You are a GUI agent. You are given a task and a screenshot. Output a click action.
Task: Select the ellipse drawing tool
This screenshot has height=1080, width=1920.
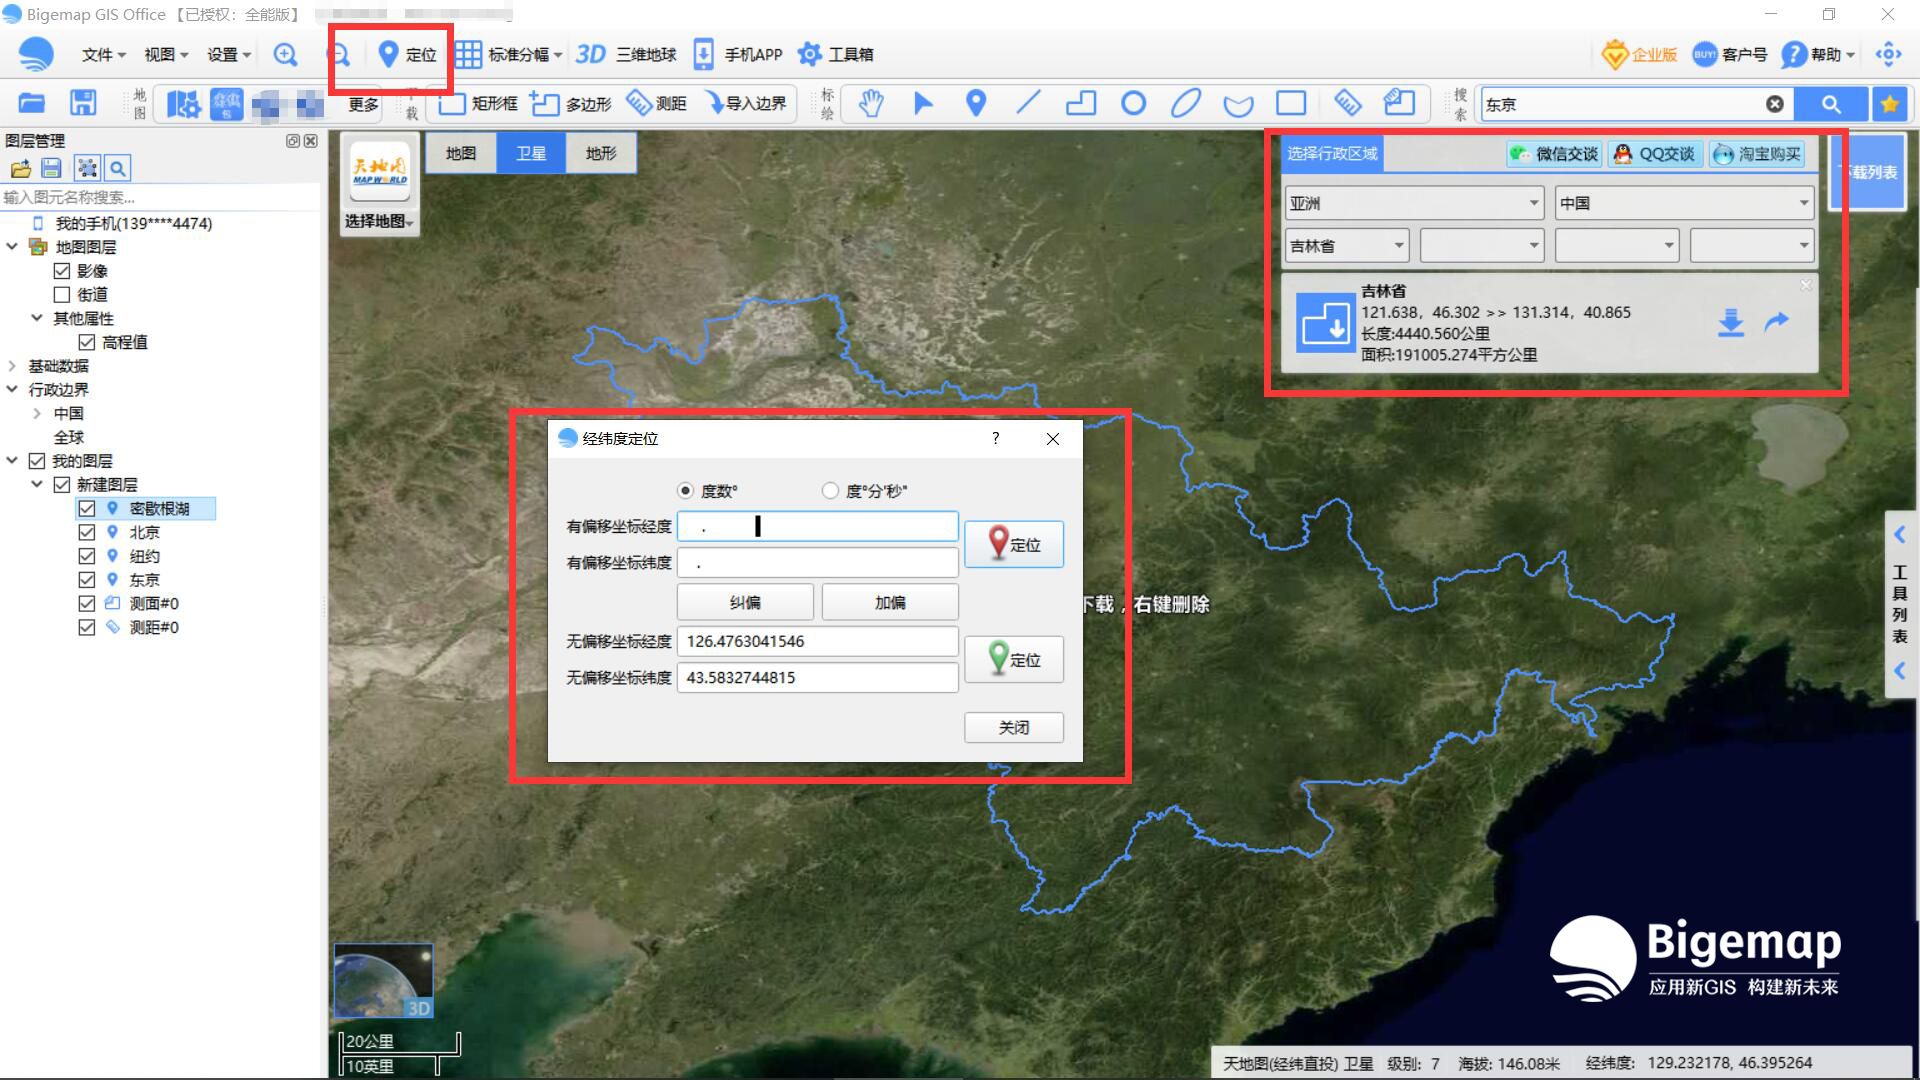[1186, 103]
